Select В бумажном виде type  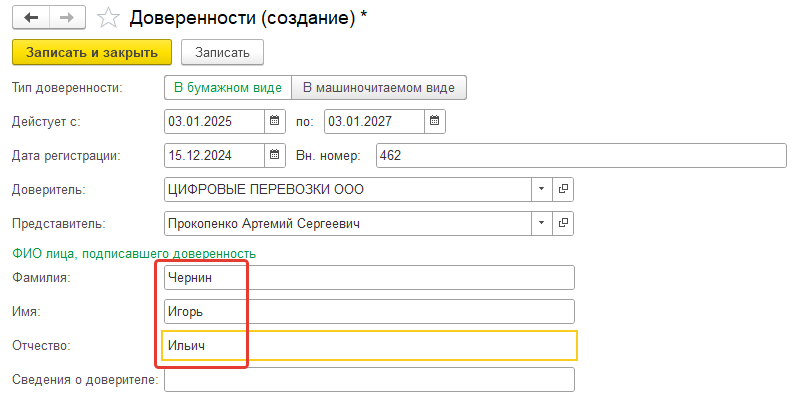(228, 88)
